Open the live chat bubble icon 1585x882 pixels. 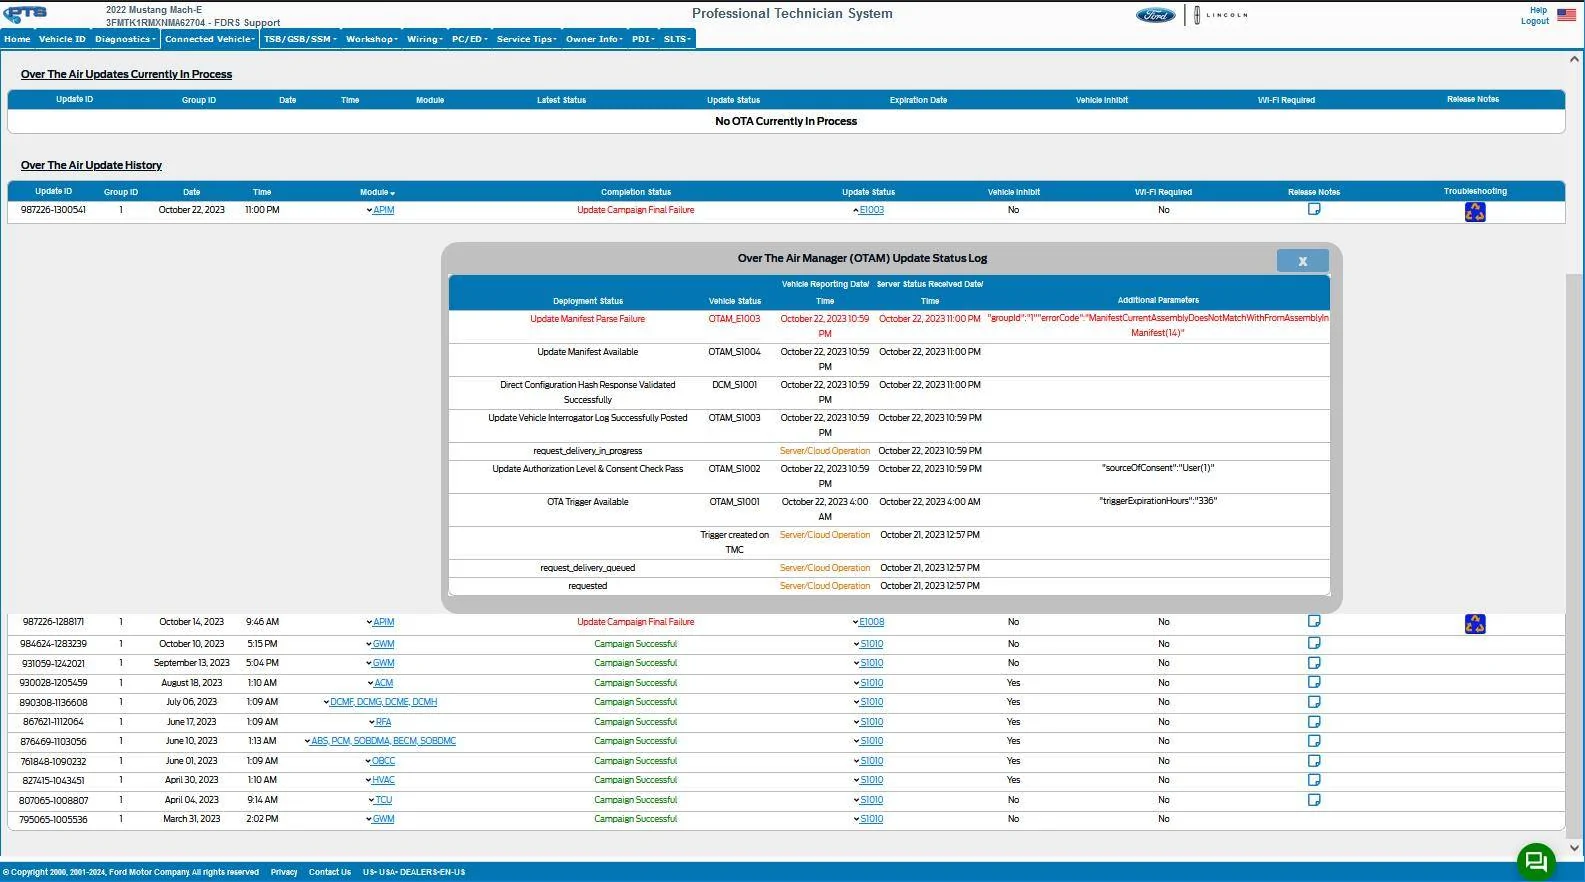click(x=1536, y=861)
